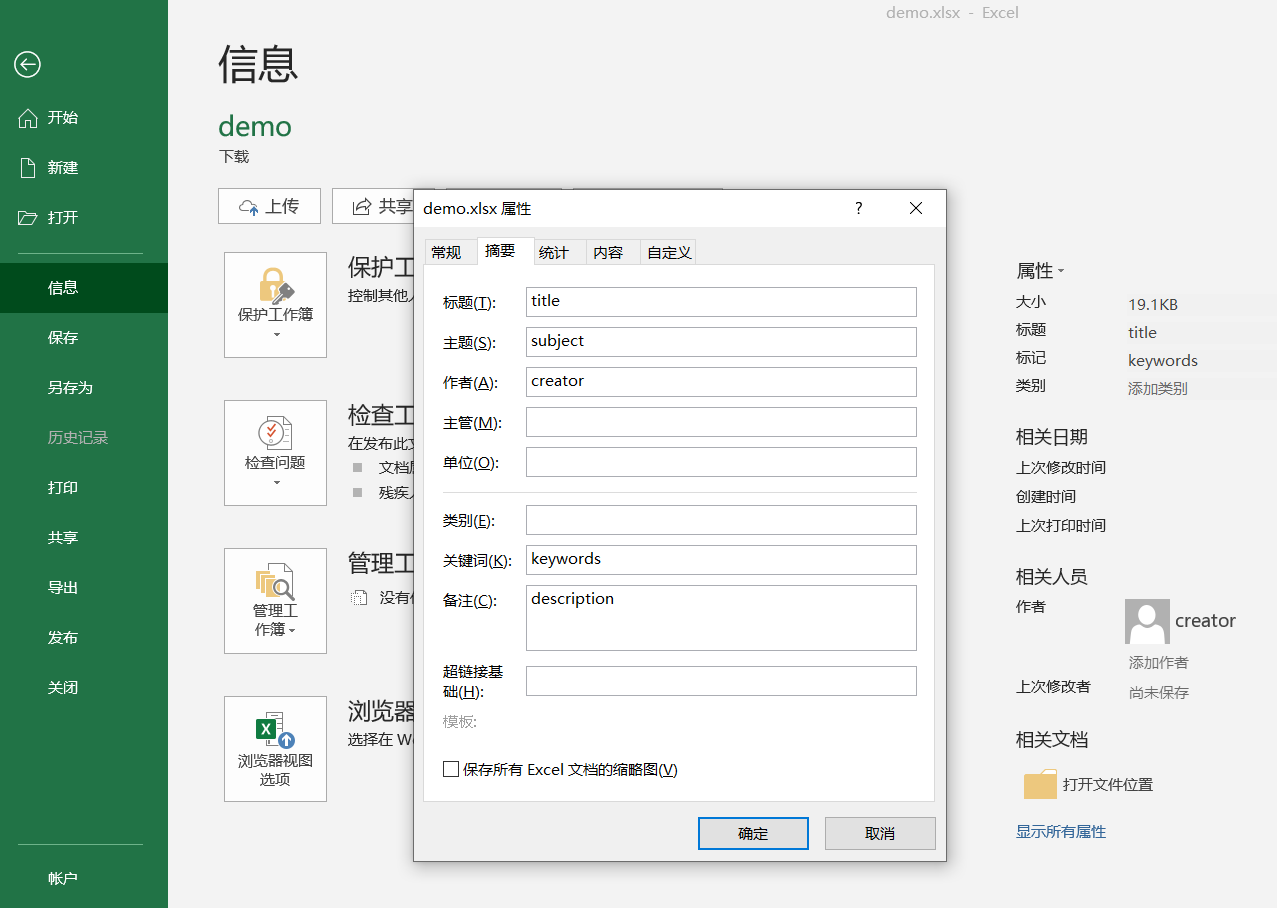
Task: Click the creator author avatar
Action: [x=1147, y=621]
